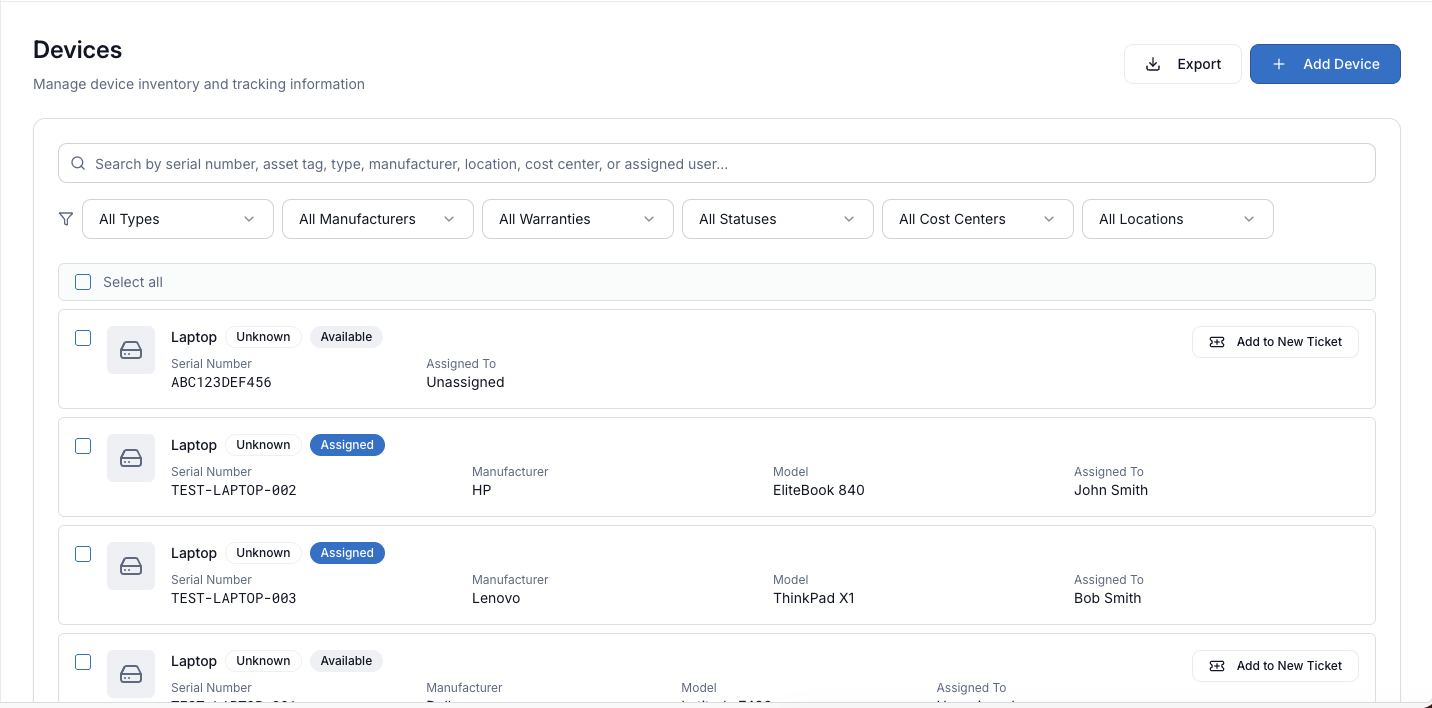The height and width of the screenshot is (708, 1432).
Task: Tick the checkbox for ABC123DEF456 laptop
Action: coord(83,338)
